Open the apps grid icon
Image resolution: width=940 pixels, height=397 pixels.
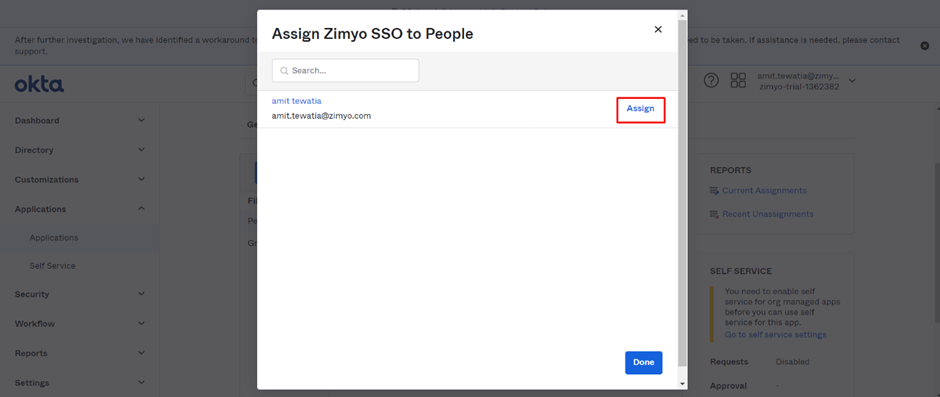pyautogui.click(x=738, y=81)
